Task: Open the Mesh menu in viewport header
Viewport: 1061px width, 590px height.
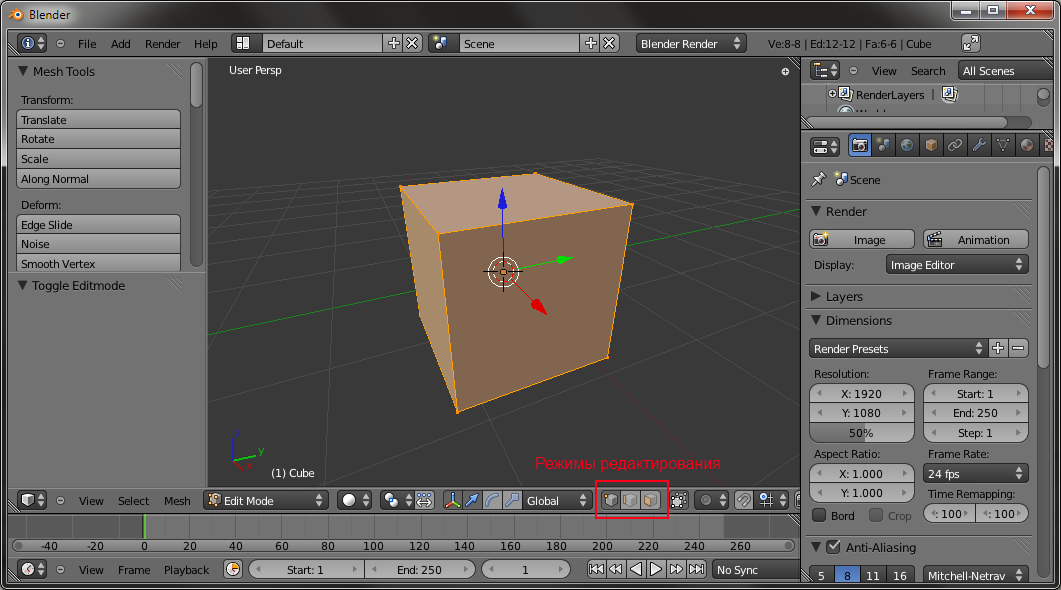Action: [x=177, y=501]
